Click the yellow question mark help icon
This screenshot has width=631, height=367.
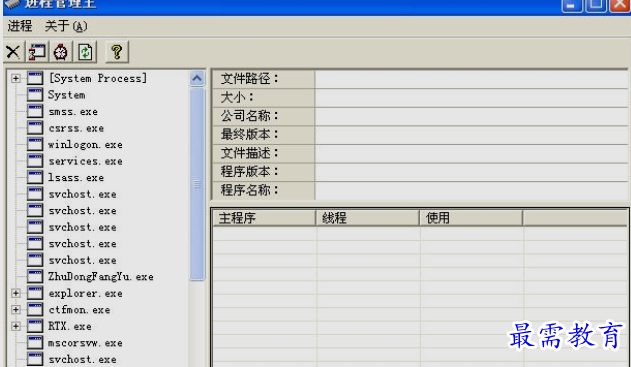point(117,52)
